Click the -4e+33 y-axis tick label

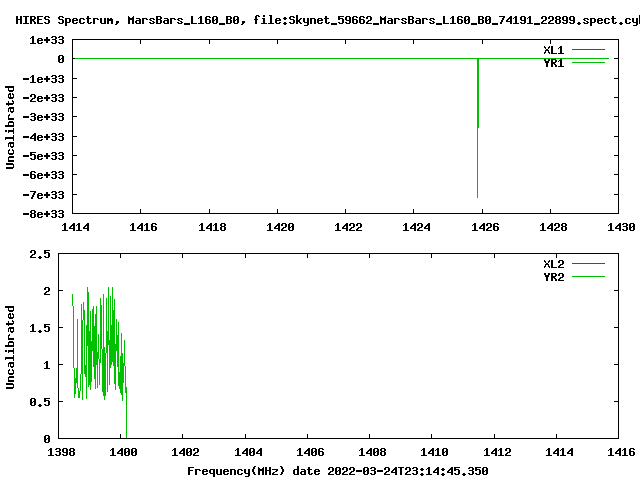click(44, 137)
